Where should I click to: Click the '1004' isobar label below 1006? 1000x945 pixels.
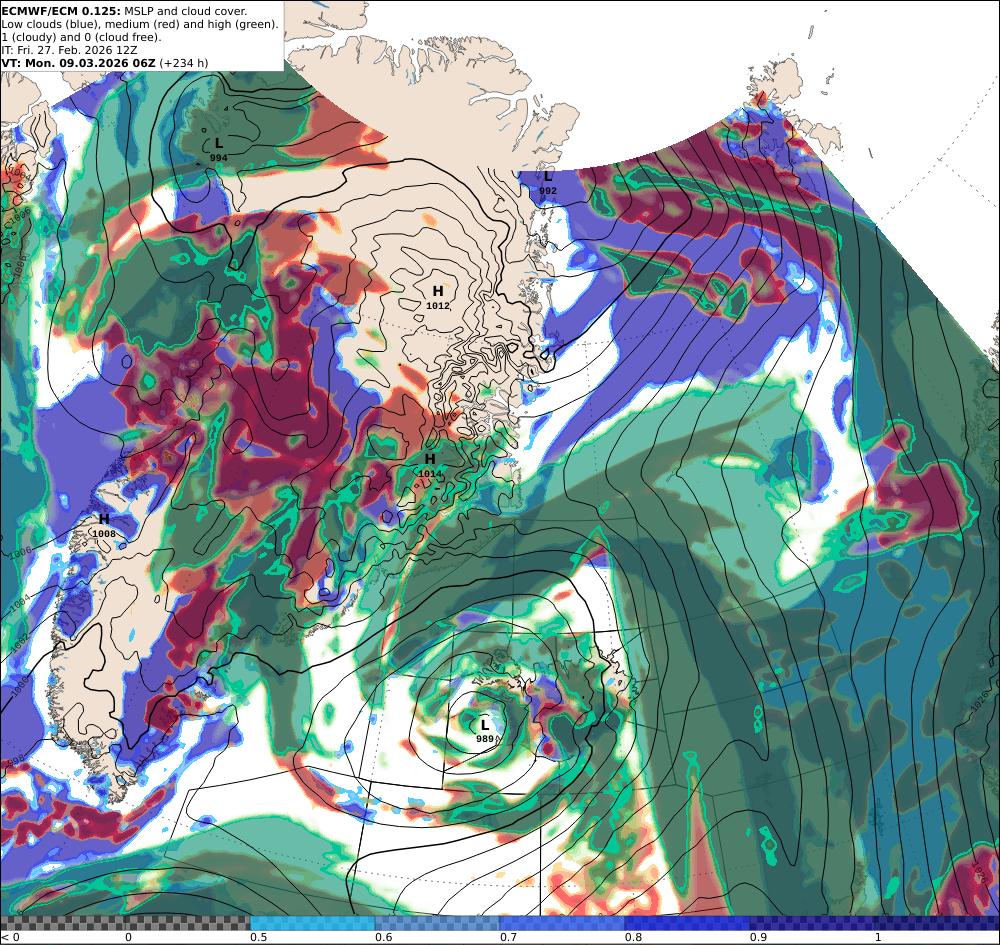(x=19, y=601)
